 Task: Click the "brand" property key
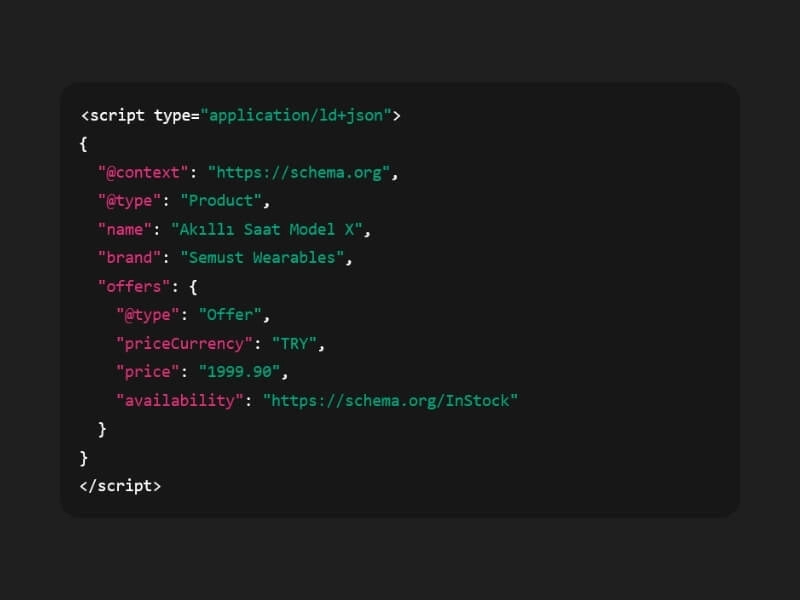(x=128, y=258)
